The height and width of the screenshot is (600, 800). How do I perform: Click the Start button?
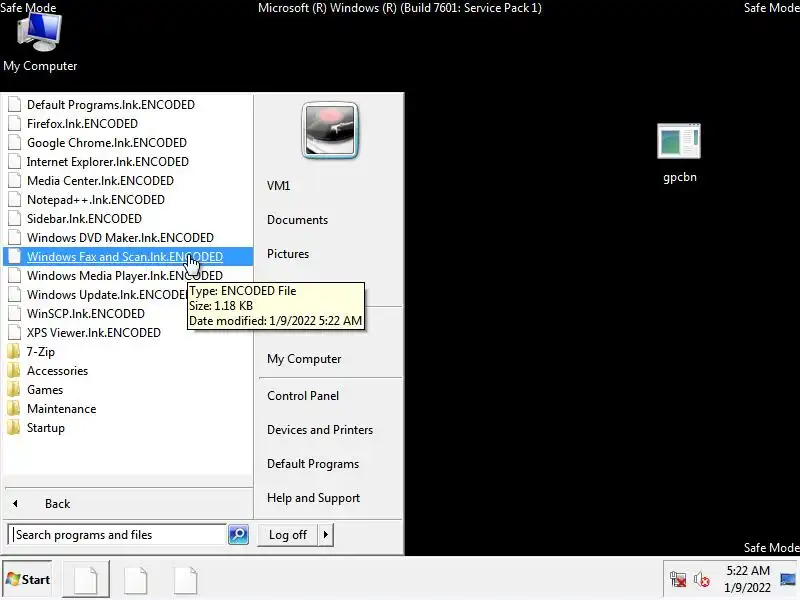[x=28, y=580]
